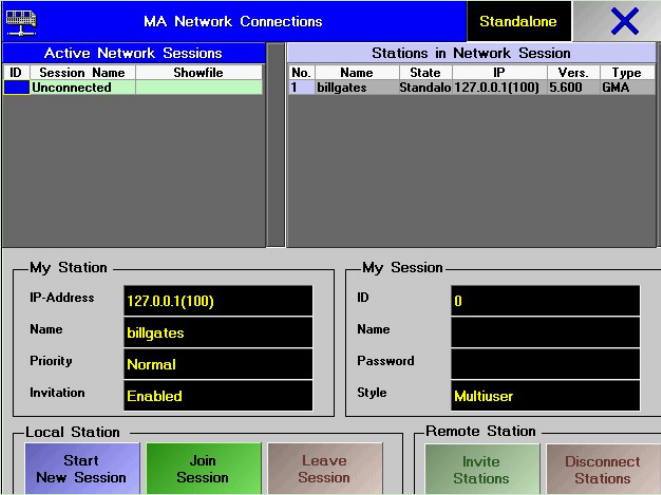Toggle the Invitation field showing Enabled
Viewport: 661px width, 495px height.
[x=218, y=396]
